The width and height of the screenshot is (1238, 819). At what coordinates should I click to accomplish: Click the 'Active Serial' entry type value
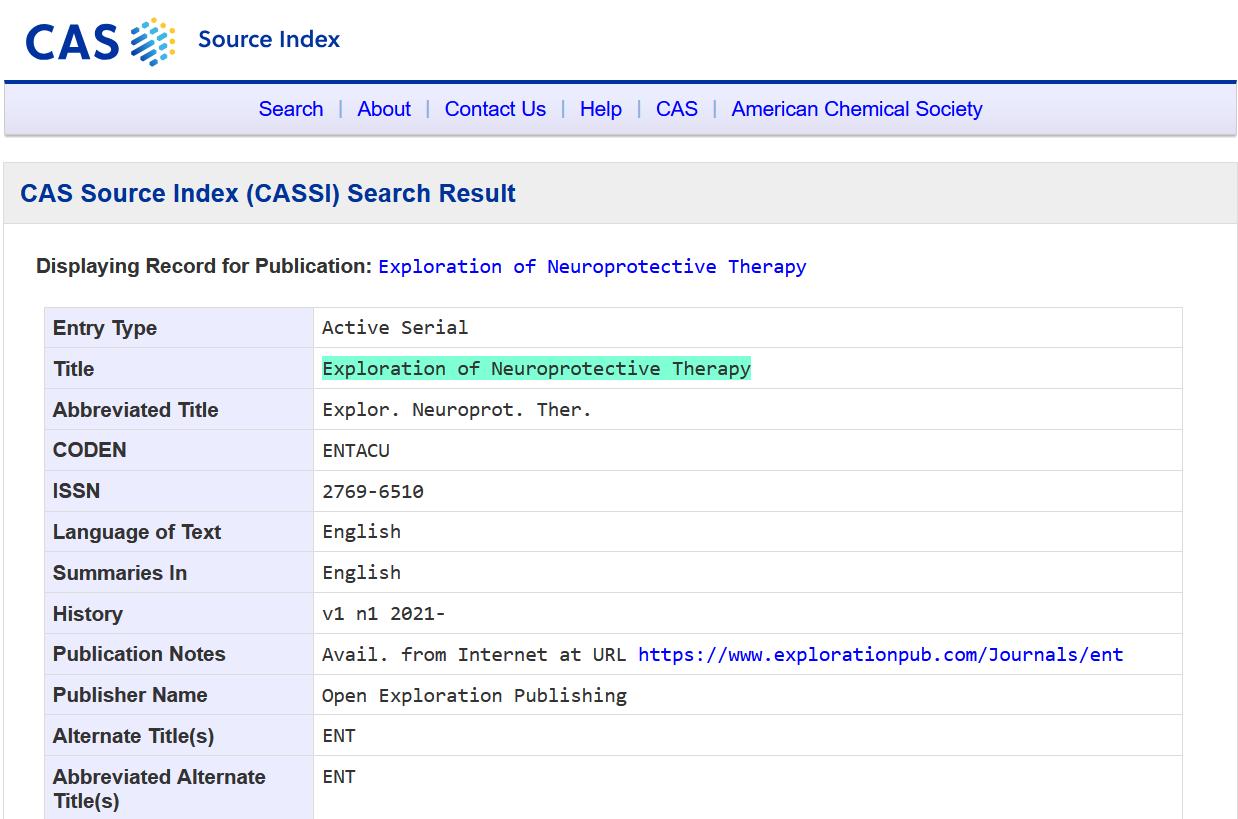[x=395, y=328]
